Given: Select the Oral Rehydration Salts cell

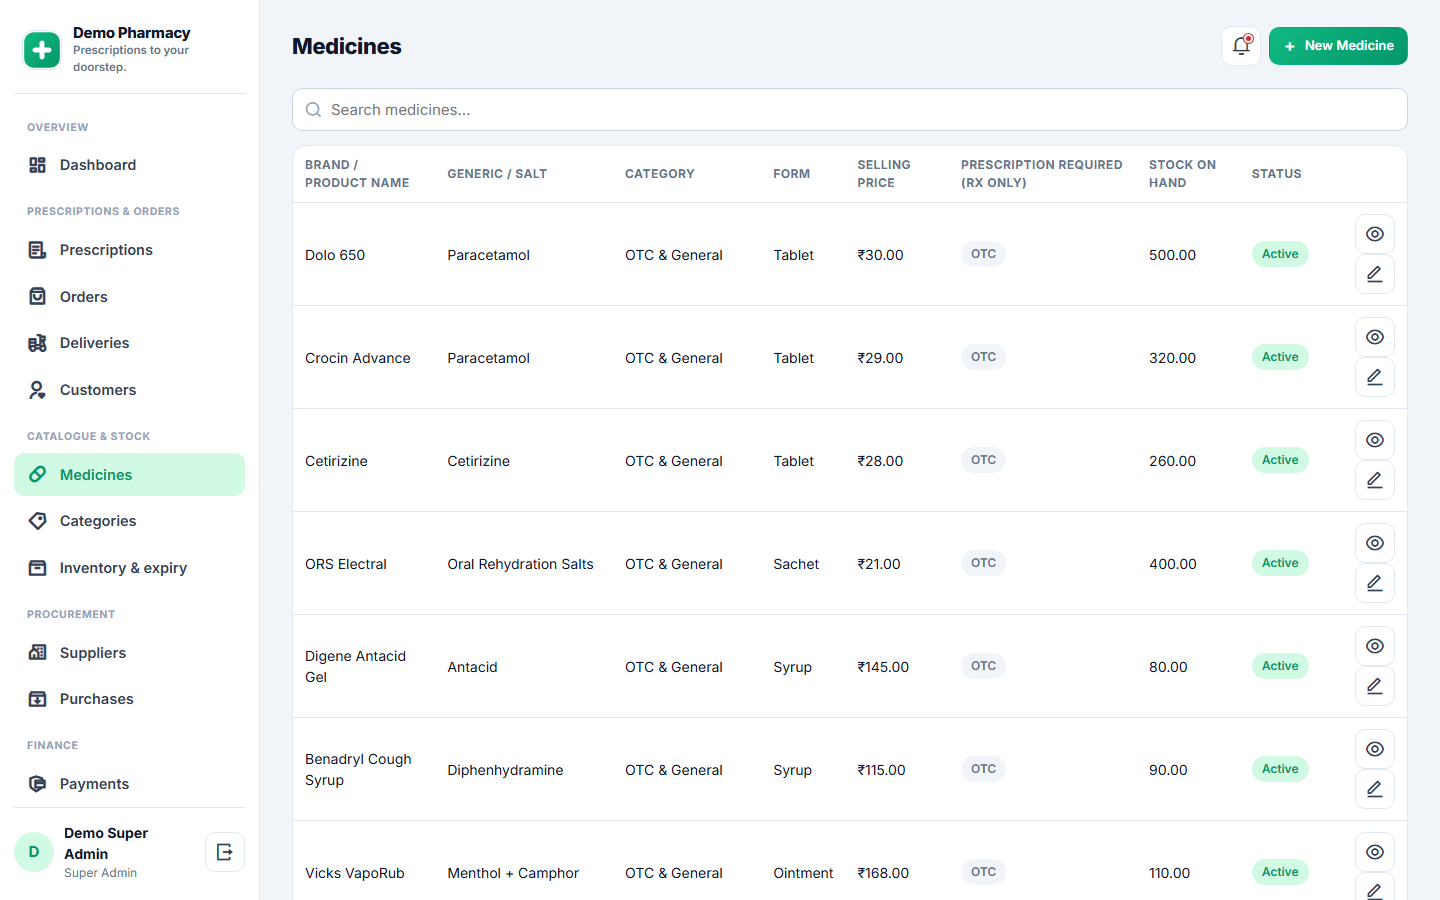Looking at the screenshot, I should pos(520,564).
